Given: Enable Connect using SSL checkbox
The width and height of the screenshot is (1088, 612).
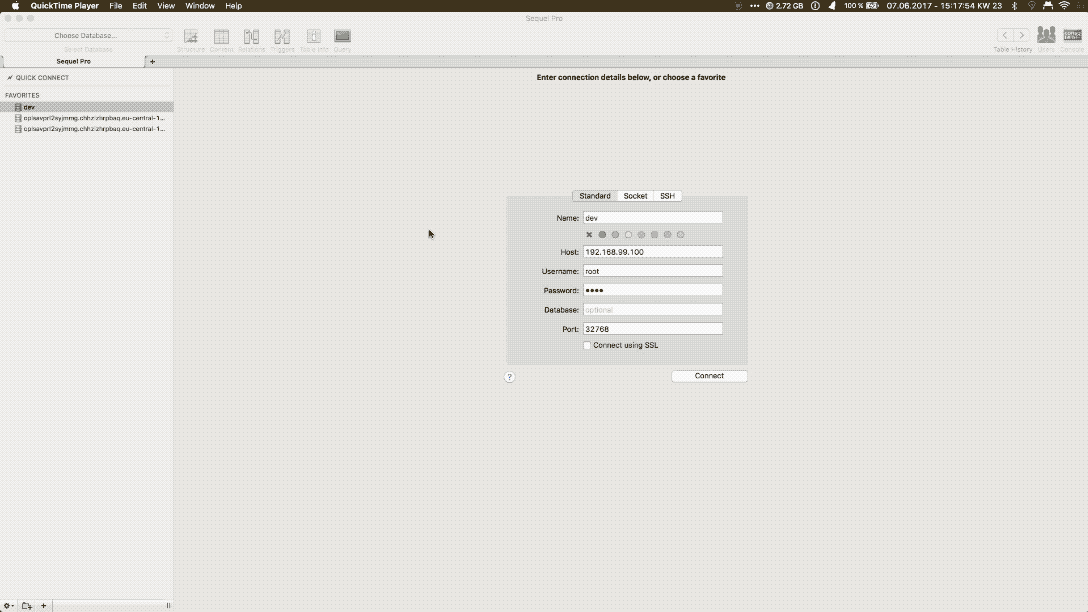Looking at the screenshot, I should pos(587,346).
